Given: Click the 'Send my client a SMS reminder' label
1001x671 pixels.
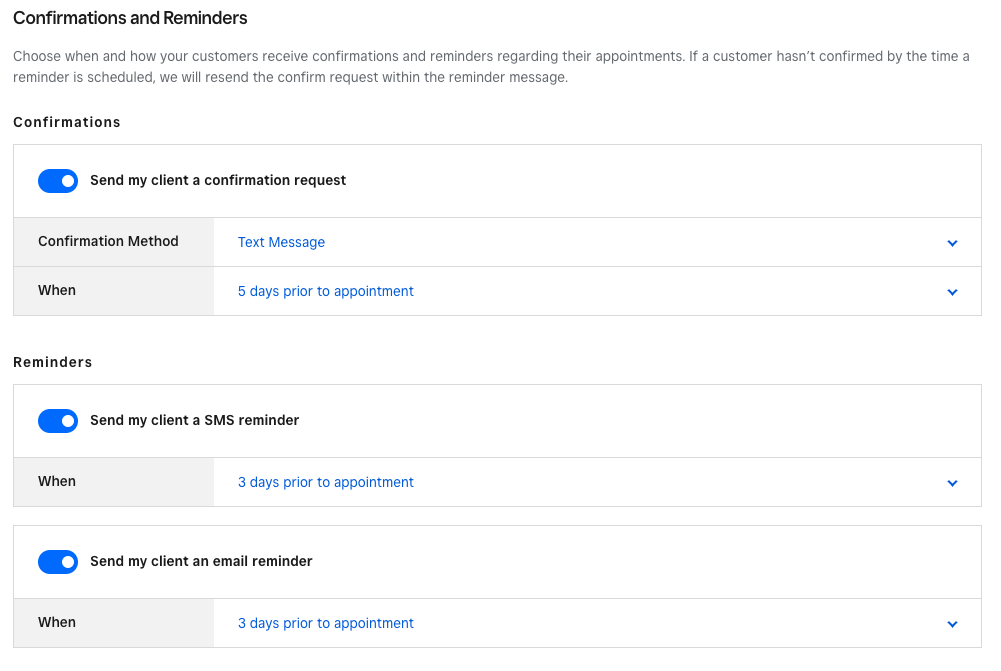Looking at the screenshot, I should (195, 420).
